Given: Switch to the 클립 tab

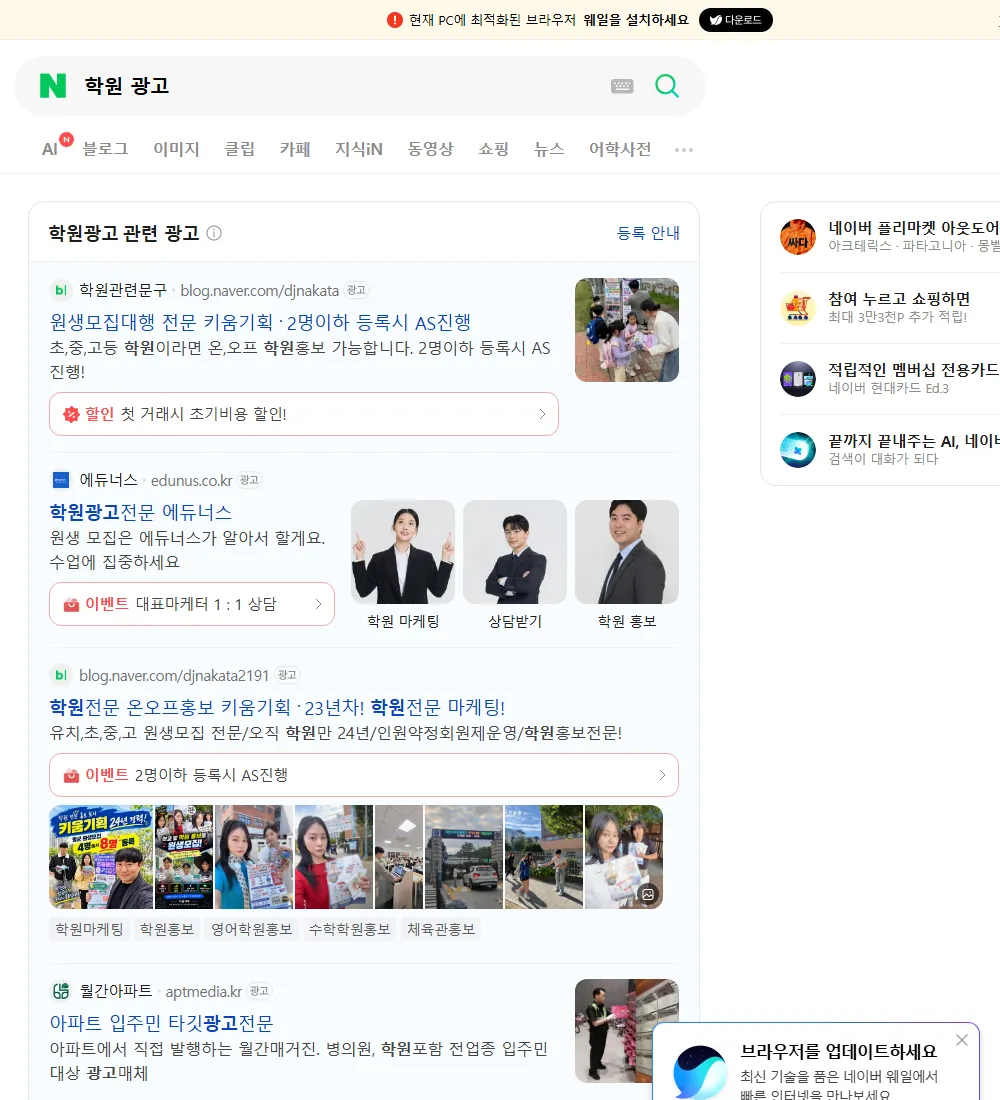Looking at the screenshot, I should (239, 149).
